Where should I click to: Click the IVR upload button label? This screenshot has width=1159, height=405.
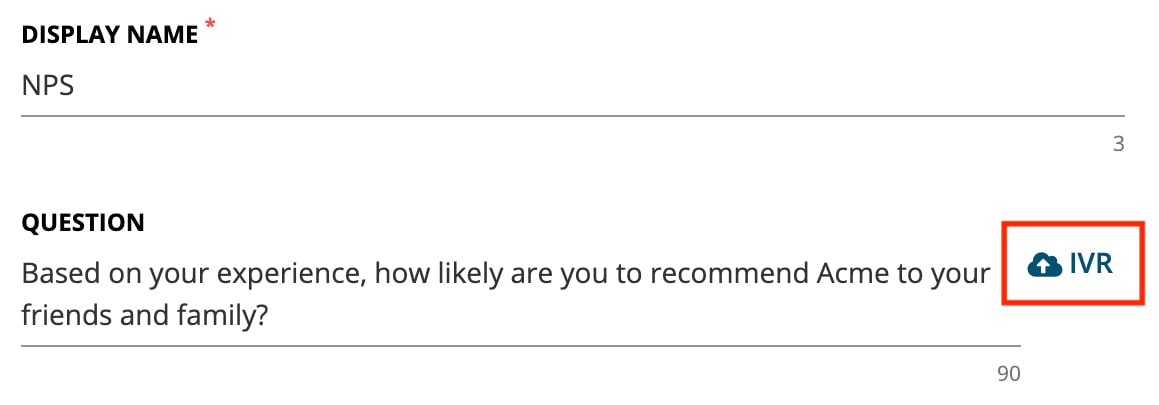tap(1091, 264)
